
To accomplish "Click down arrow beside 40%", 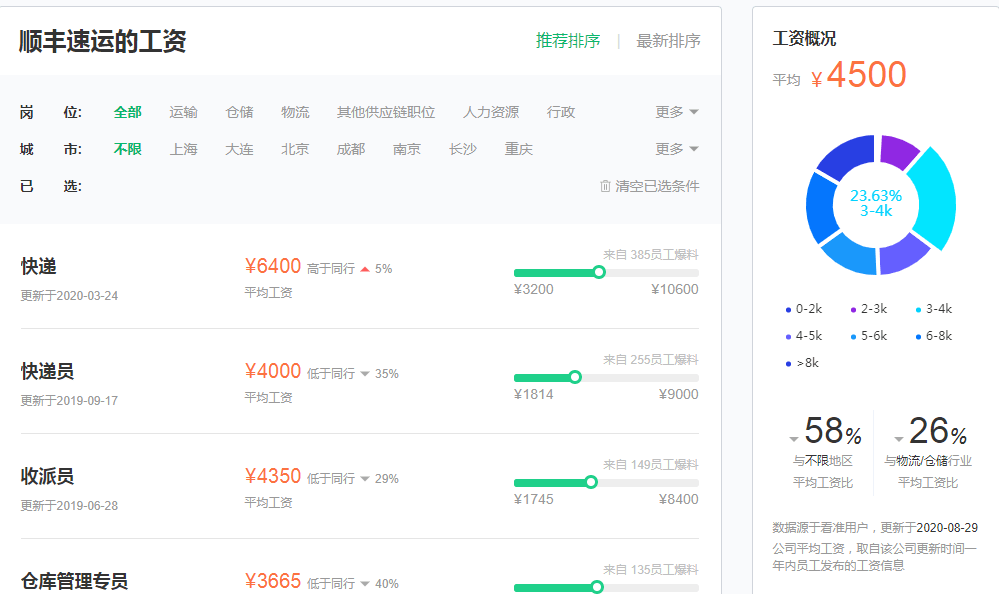I will tap(365, 584).
